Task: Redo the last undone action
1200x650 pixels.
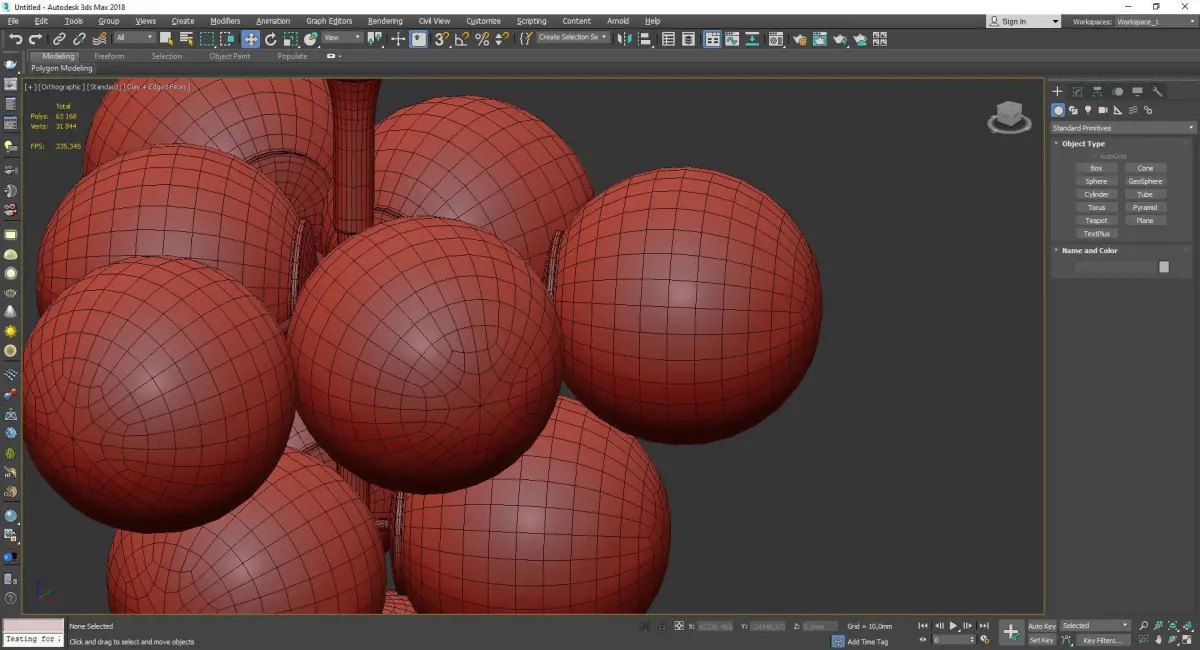Action: (x=35, y=39)
